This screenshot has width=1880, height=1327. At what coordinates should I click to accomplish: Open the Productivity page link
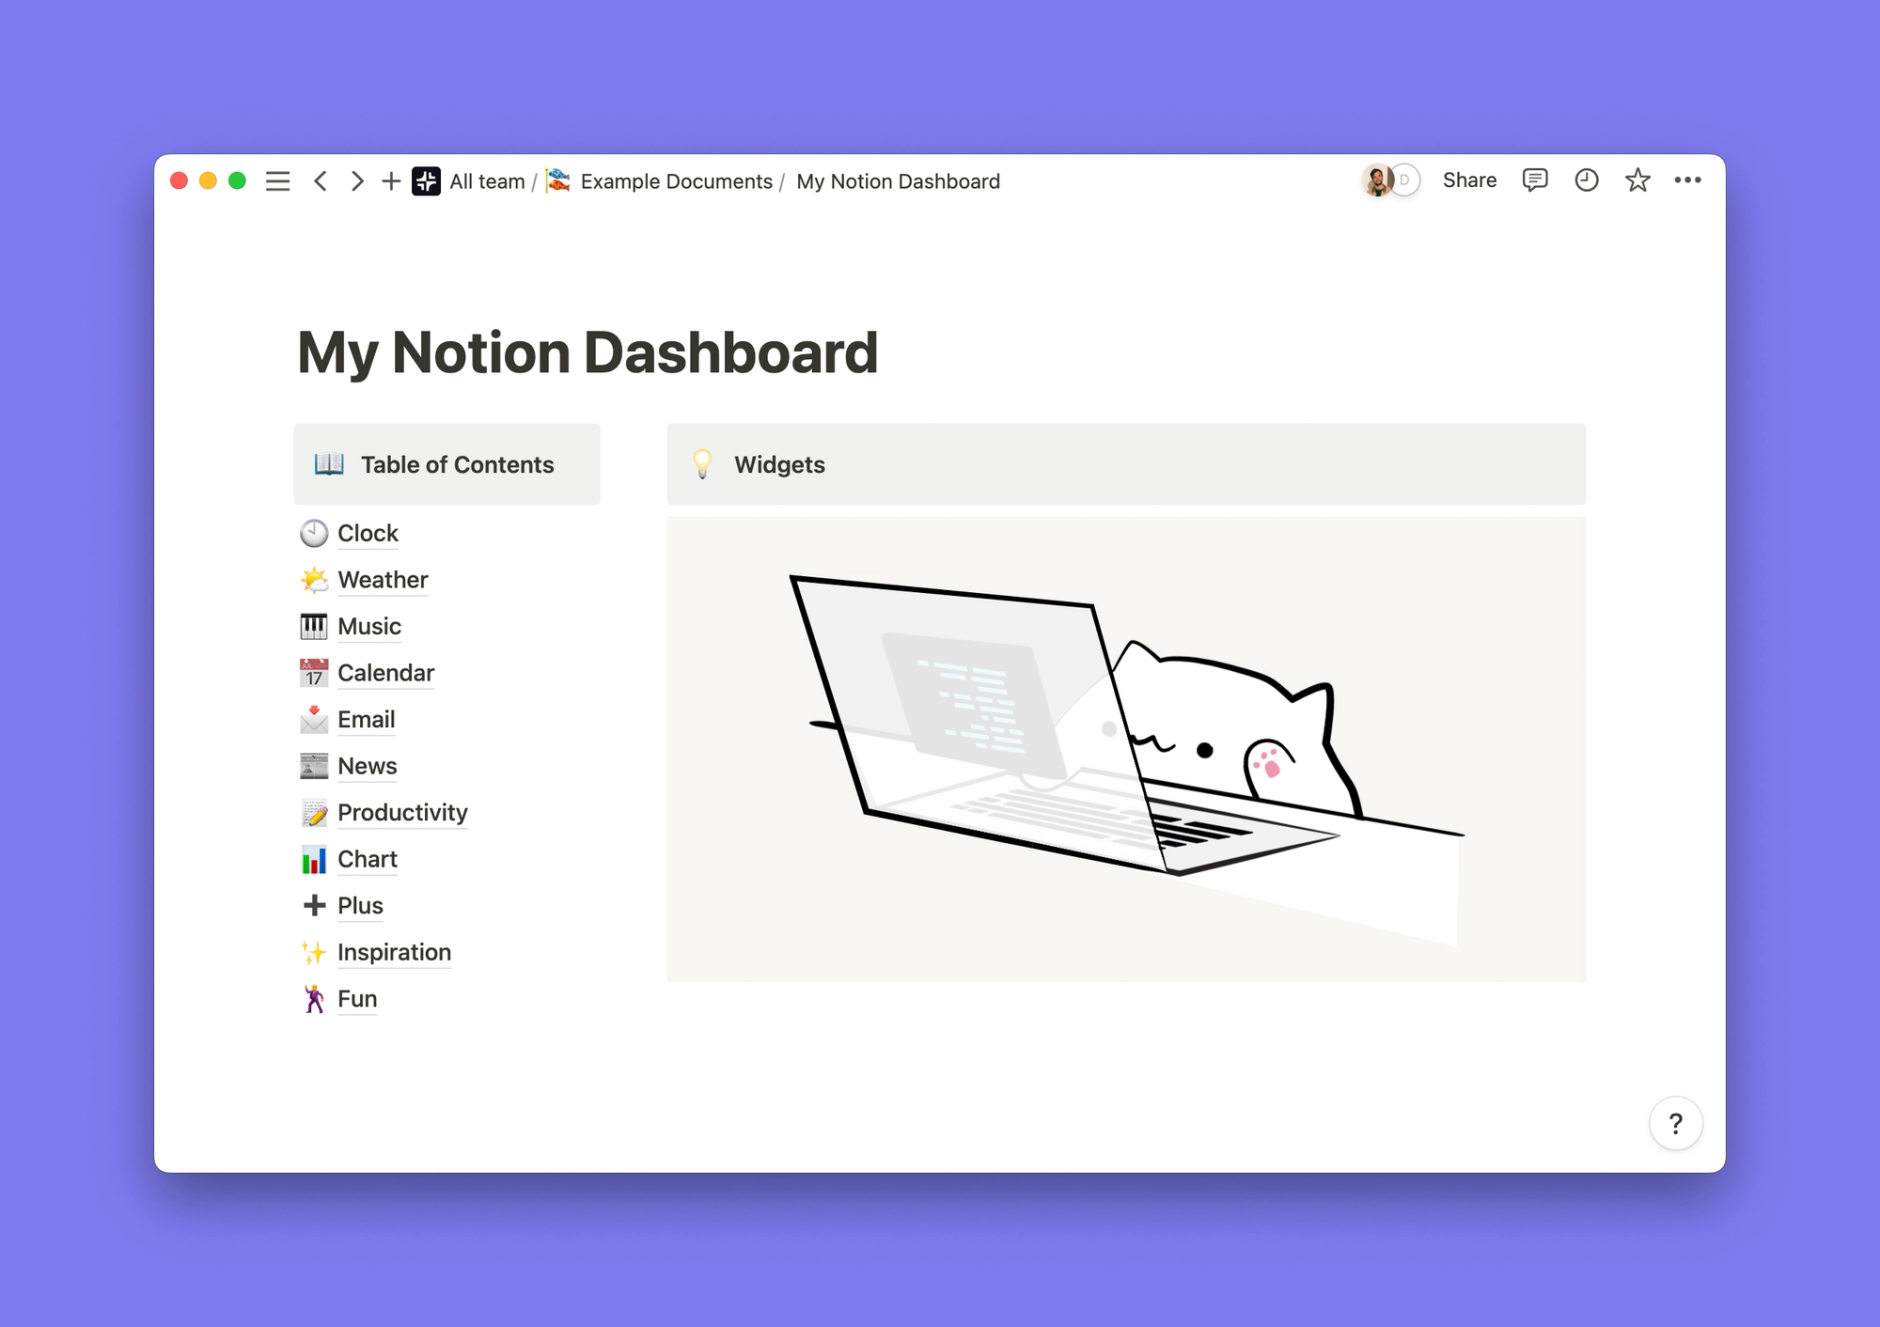click(x=403, y=813)
